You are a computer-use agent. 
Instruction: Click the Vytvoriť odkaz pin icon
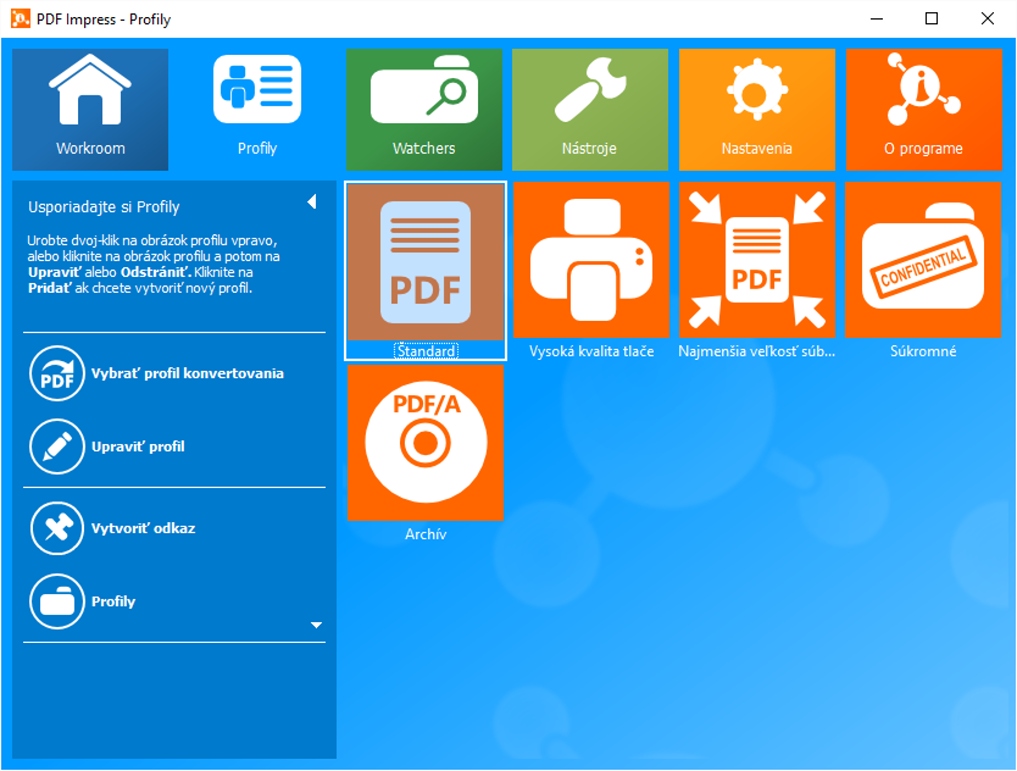click(58, 528)
